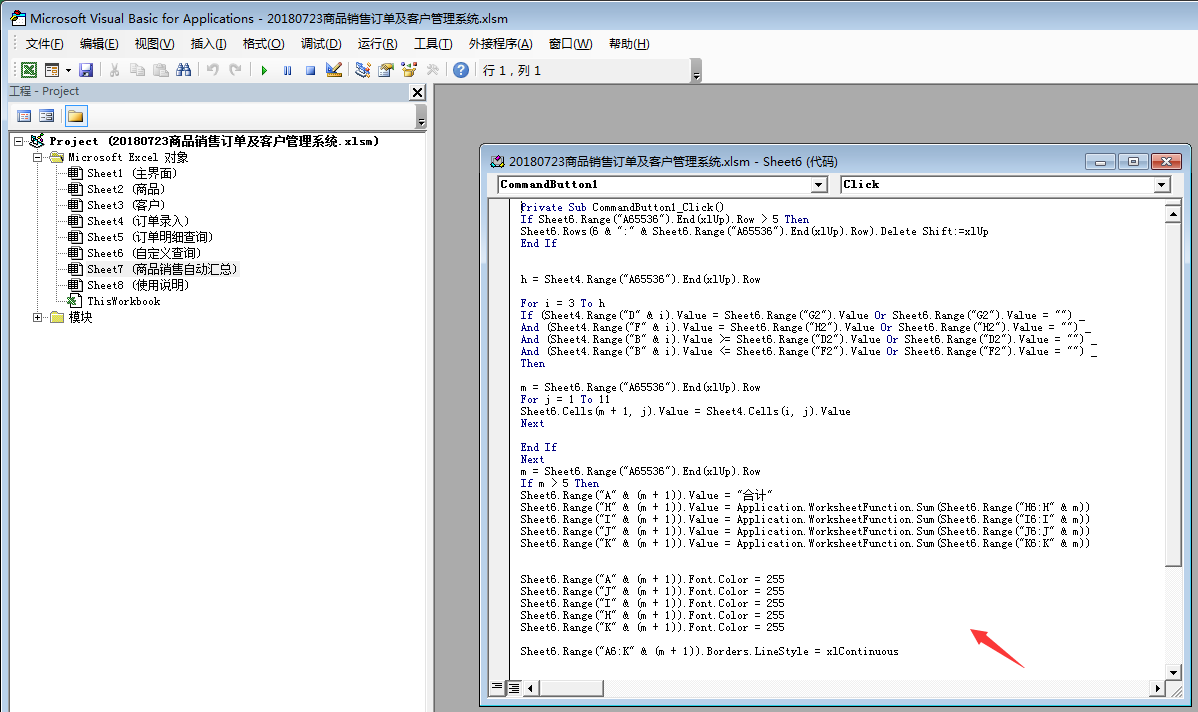Viewport: 1198px width, 712px height.
Task: Toggle Folders view in Project panel
Action: coord(76,116)
